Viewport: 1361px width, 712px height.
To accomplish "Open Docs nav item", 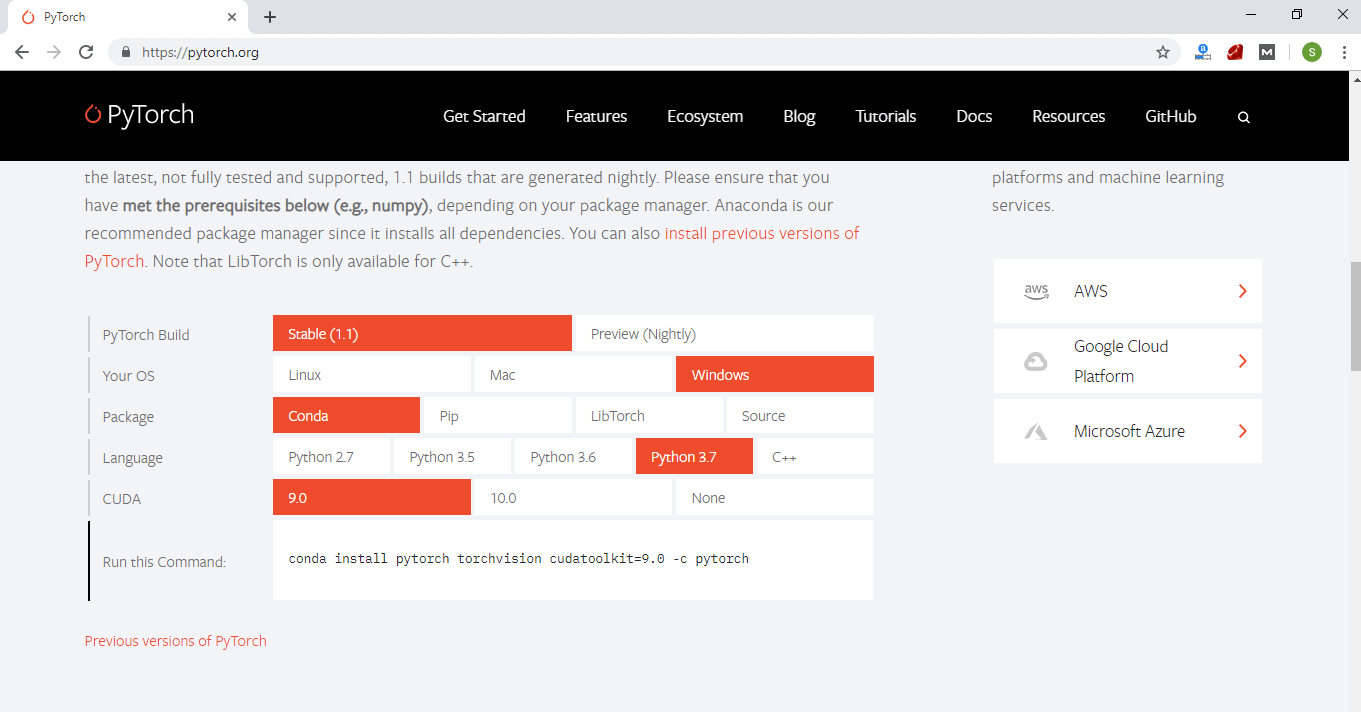I will click(x=974, y=116).
